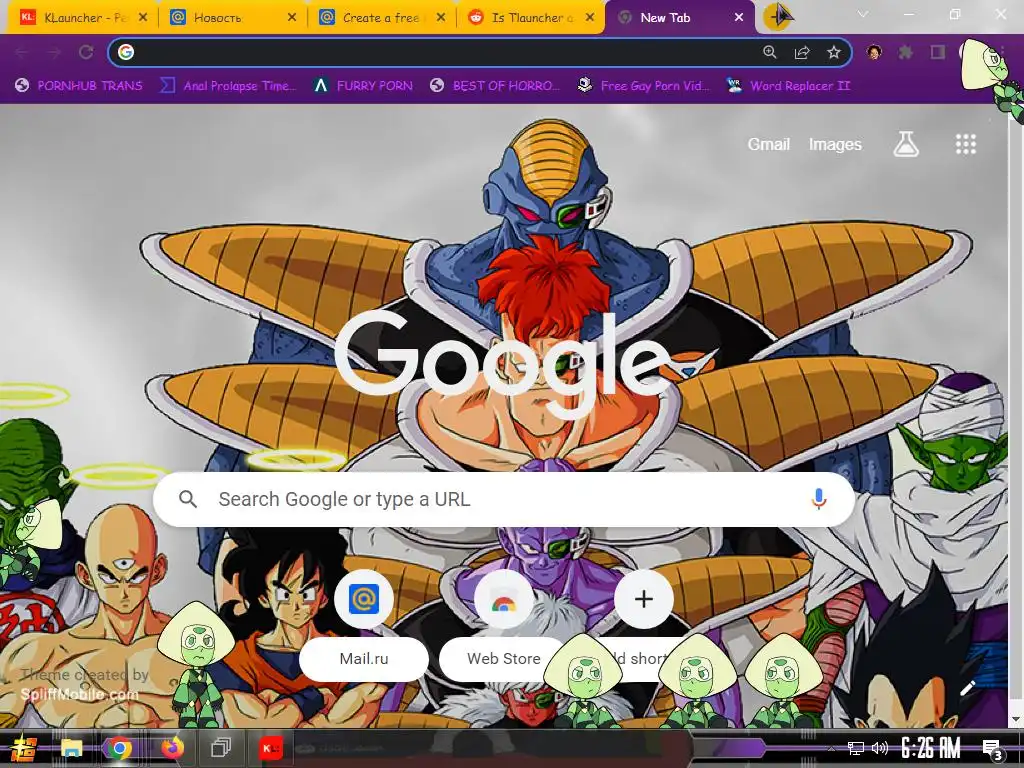Close the Is Tlauncher tab
The width and height of the screenshot is (1024, 768).
[590, 18]
